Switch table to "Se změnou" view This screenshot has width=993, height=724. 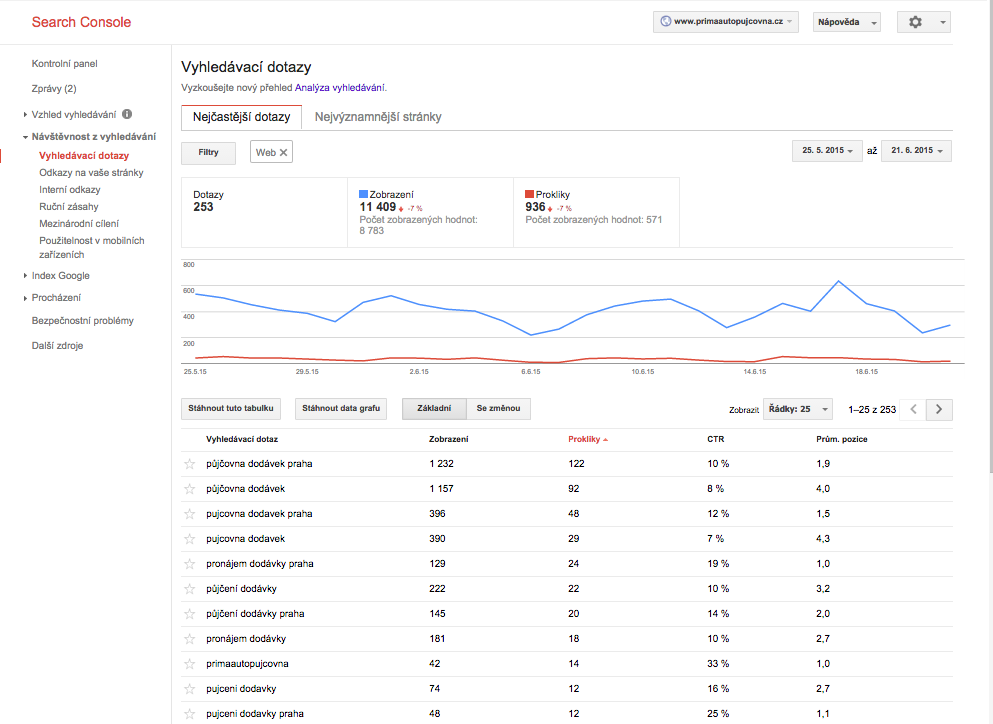497,409
